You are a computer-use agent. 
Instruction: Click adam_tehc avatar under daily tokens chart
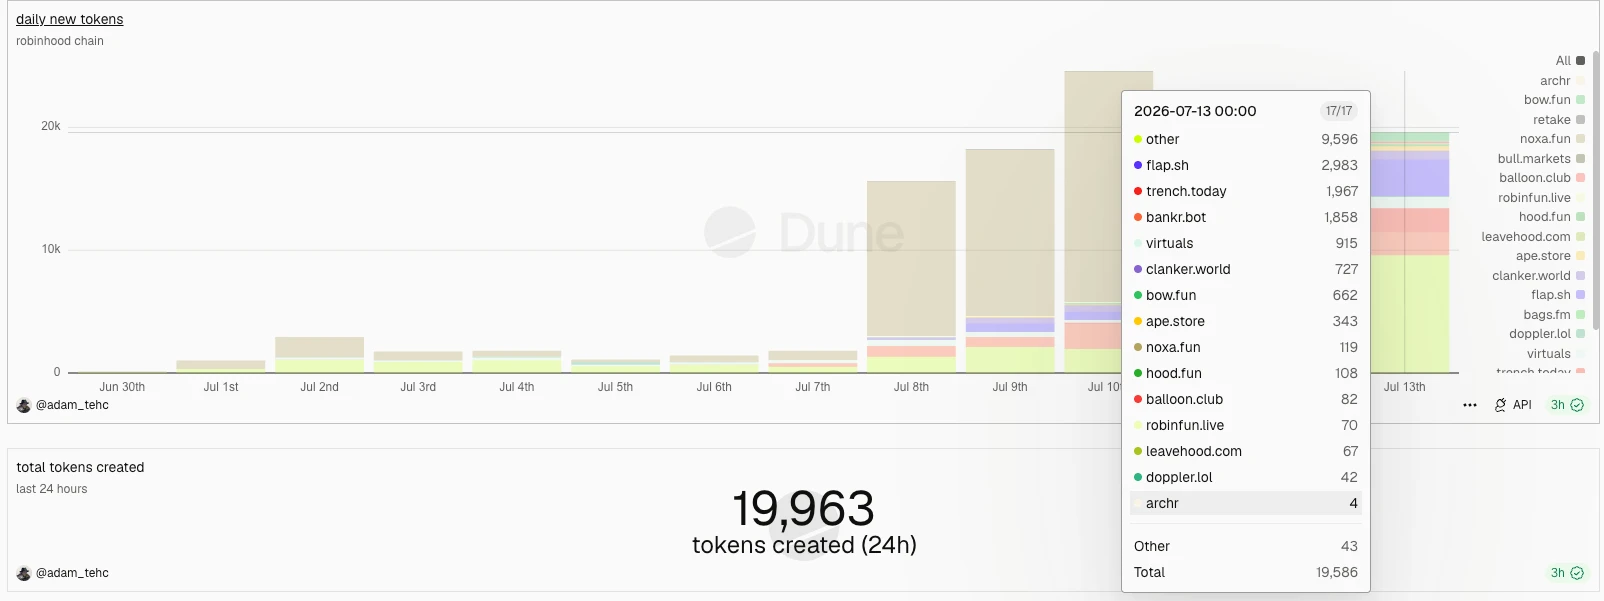[x=24, y=405]
